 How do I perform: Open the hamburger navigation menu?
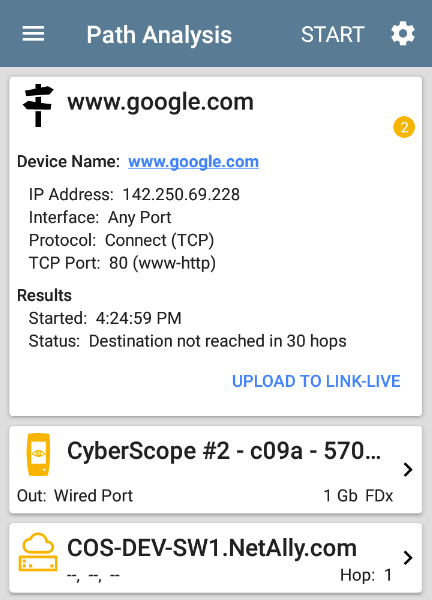pos(33,34)
